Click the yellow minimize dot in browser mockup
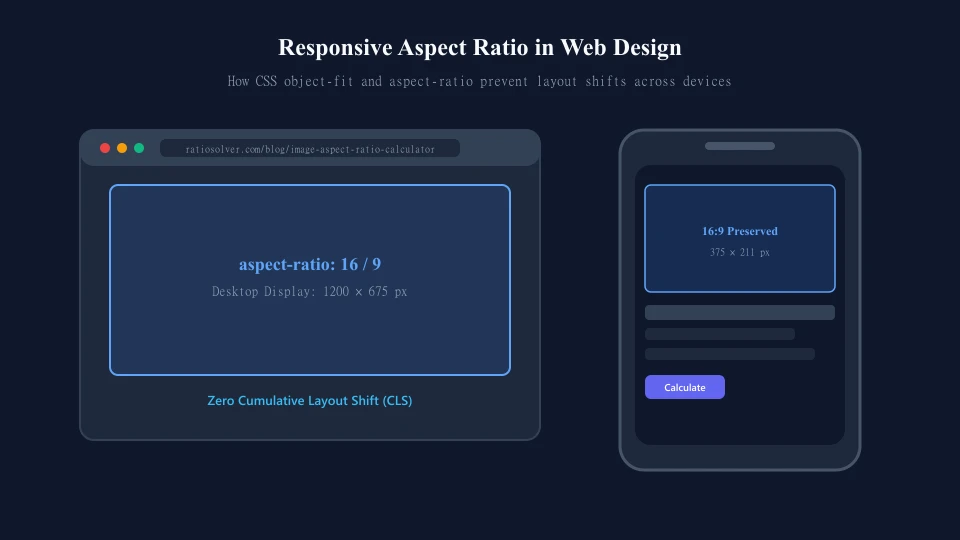 [122, 148]
